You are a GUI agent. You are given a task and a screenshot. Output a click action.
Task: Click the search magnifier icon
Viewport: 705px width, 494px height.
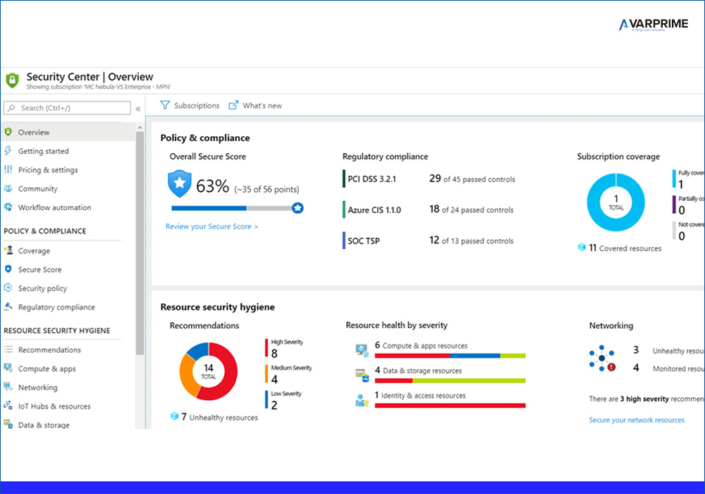click(12, 108)
